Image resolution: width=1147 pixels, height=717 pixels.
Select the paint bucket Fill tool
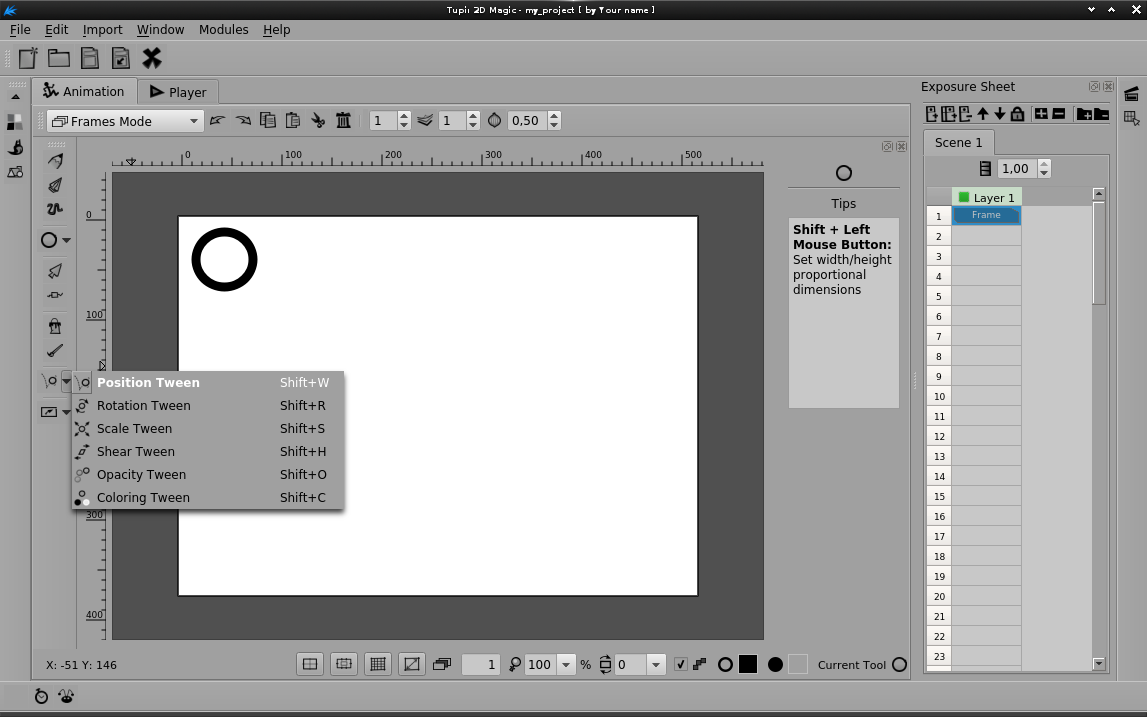[x=55, y=326]
